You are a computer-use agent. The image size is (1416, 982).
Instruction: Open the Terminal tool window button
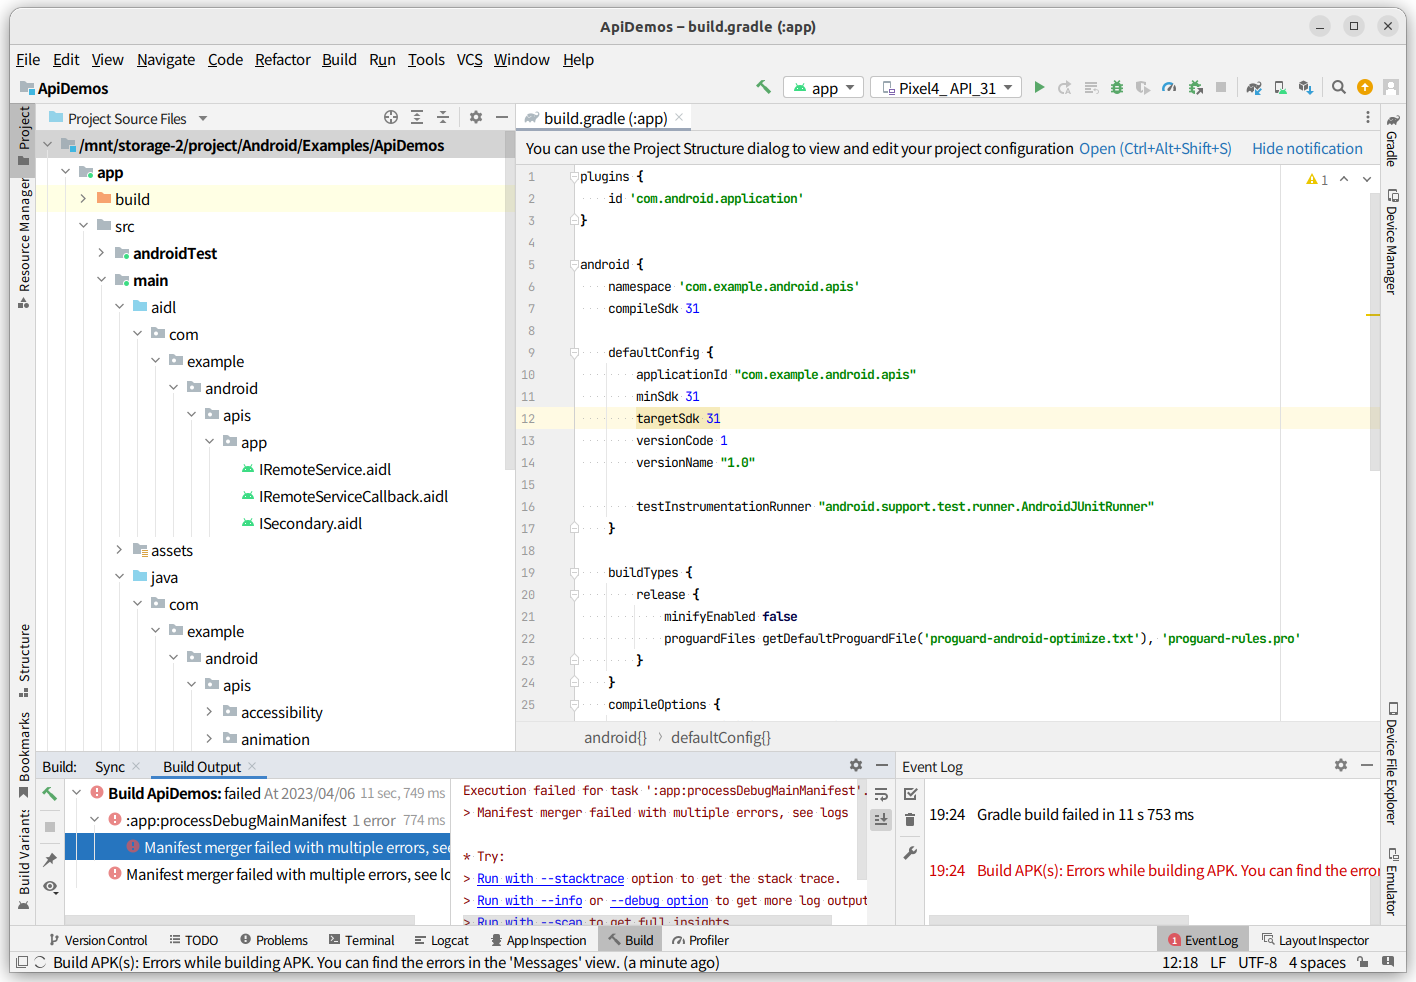[361, 940]
